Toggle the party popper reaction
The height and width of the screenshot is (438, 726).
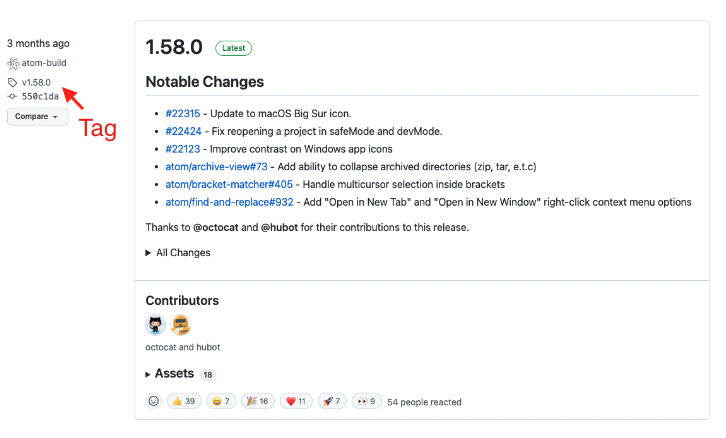tap(259, 401)
